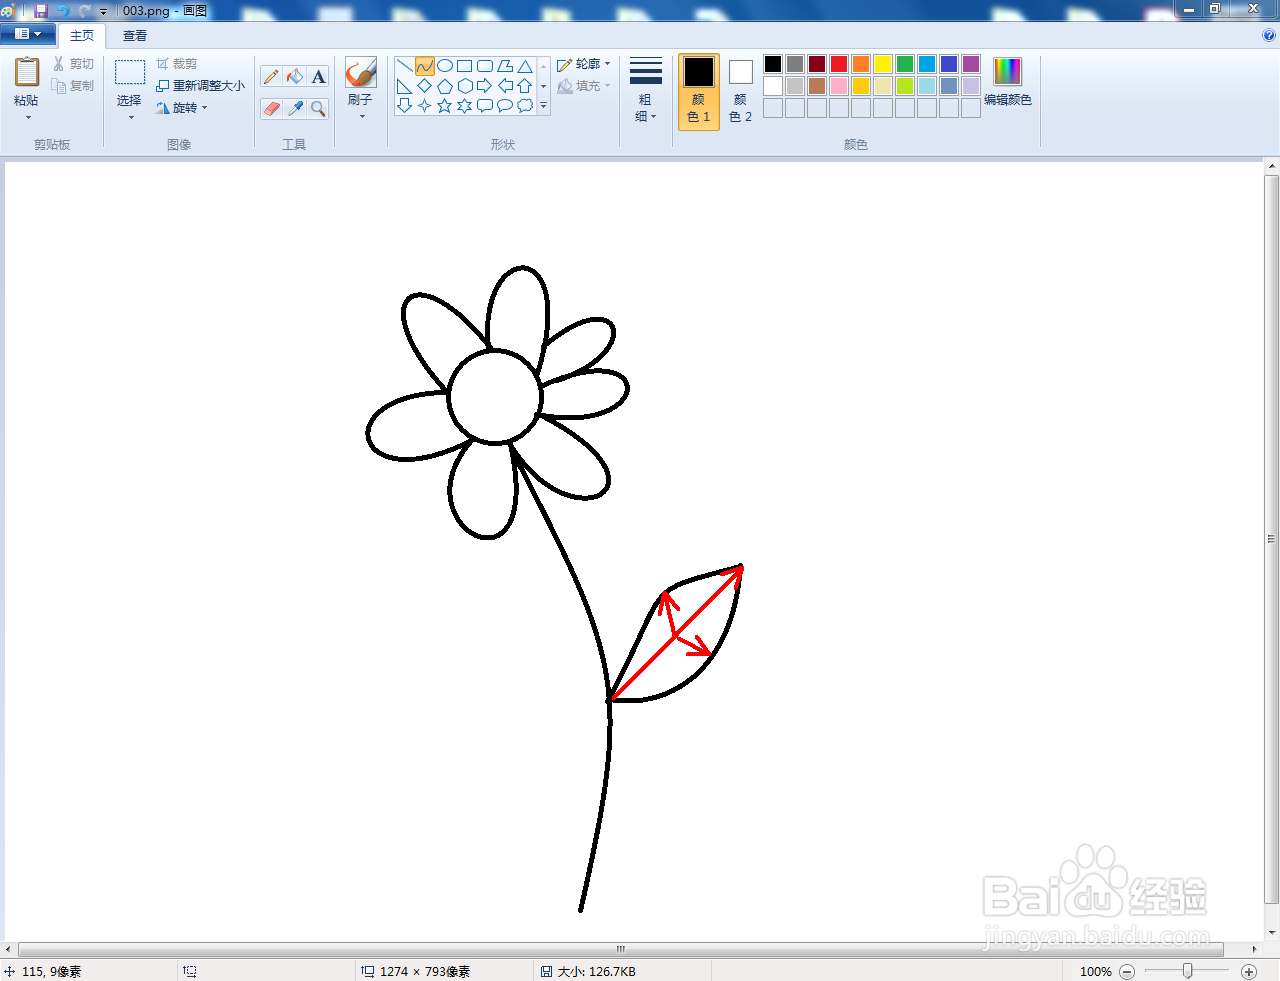The image size is (1280, 981).
Task: Click the Edit colors (编辑颜色) button
Action: point(1008,83)
